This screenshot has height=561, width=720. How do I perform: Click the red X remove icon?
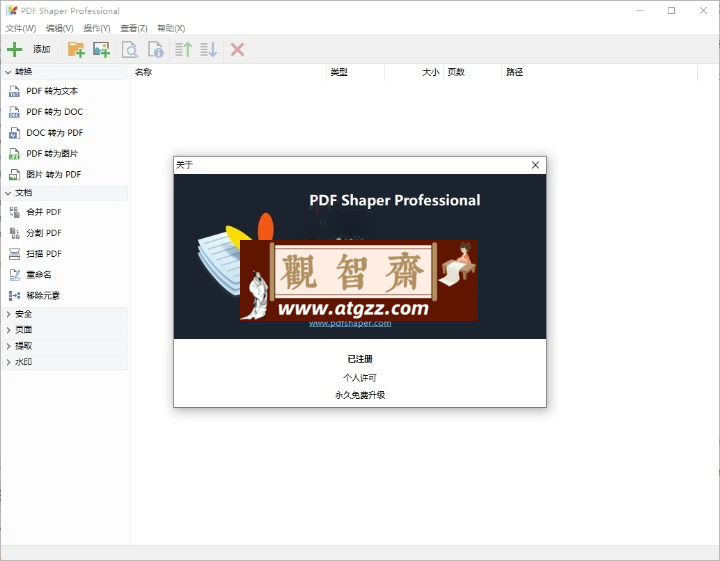click(237, 49)
